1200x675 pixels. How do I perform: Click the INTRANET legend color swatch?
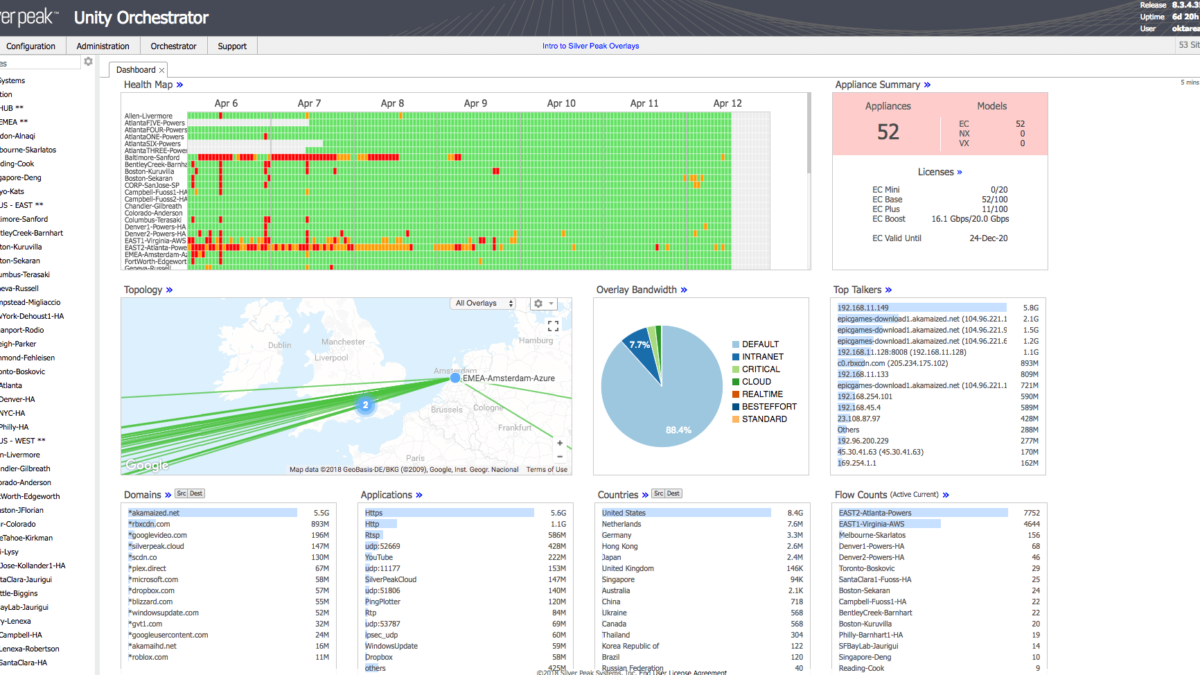point(735,357)
